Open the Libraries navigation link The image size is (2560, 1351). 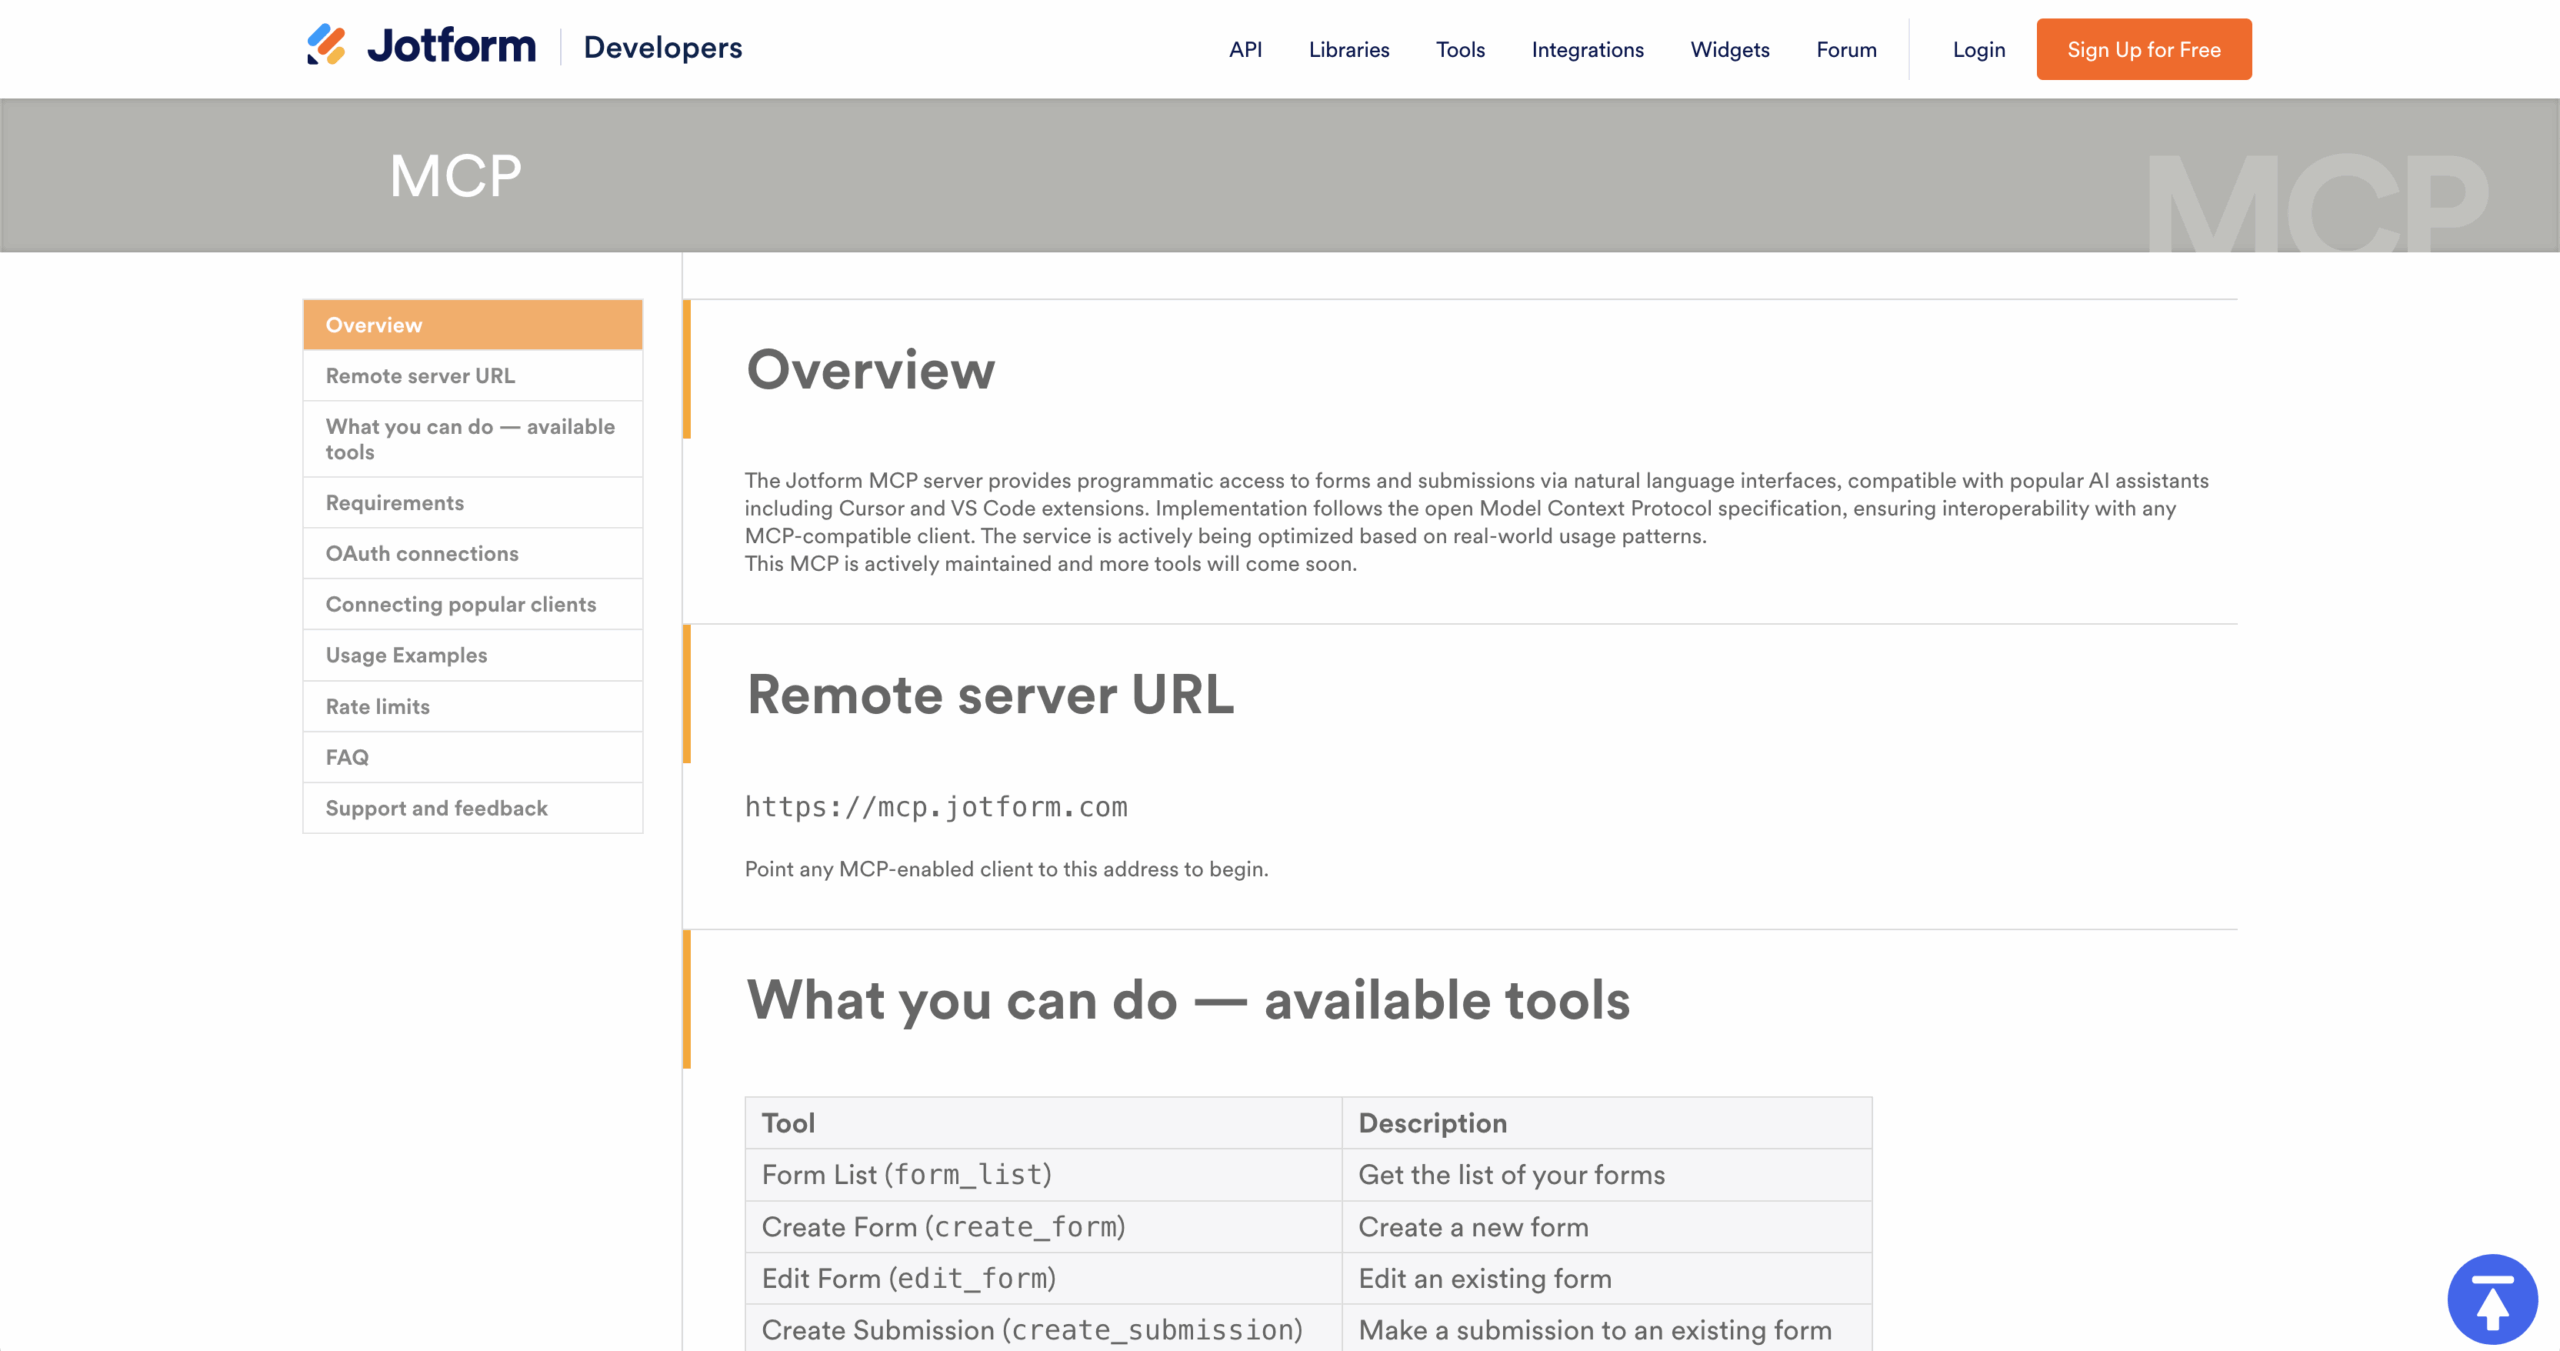(x=1348, y=50)
